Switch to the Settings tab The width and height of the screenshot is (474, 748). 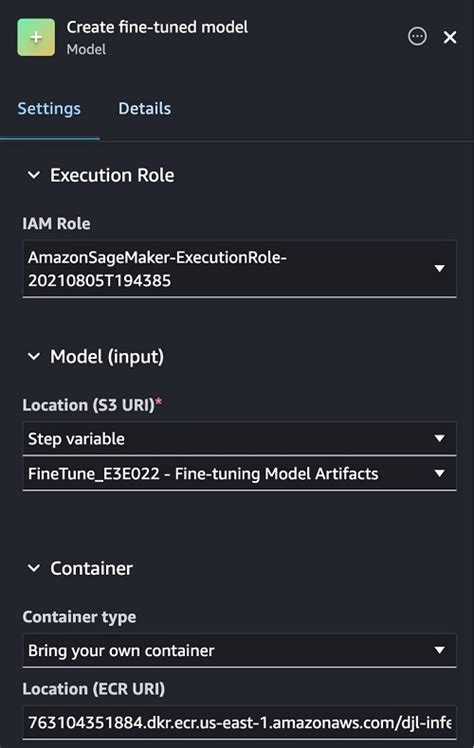(x=49, y=108)
